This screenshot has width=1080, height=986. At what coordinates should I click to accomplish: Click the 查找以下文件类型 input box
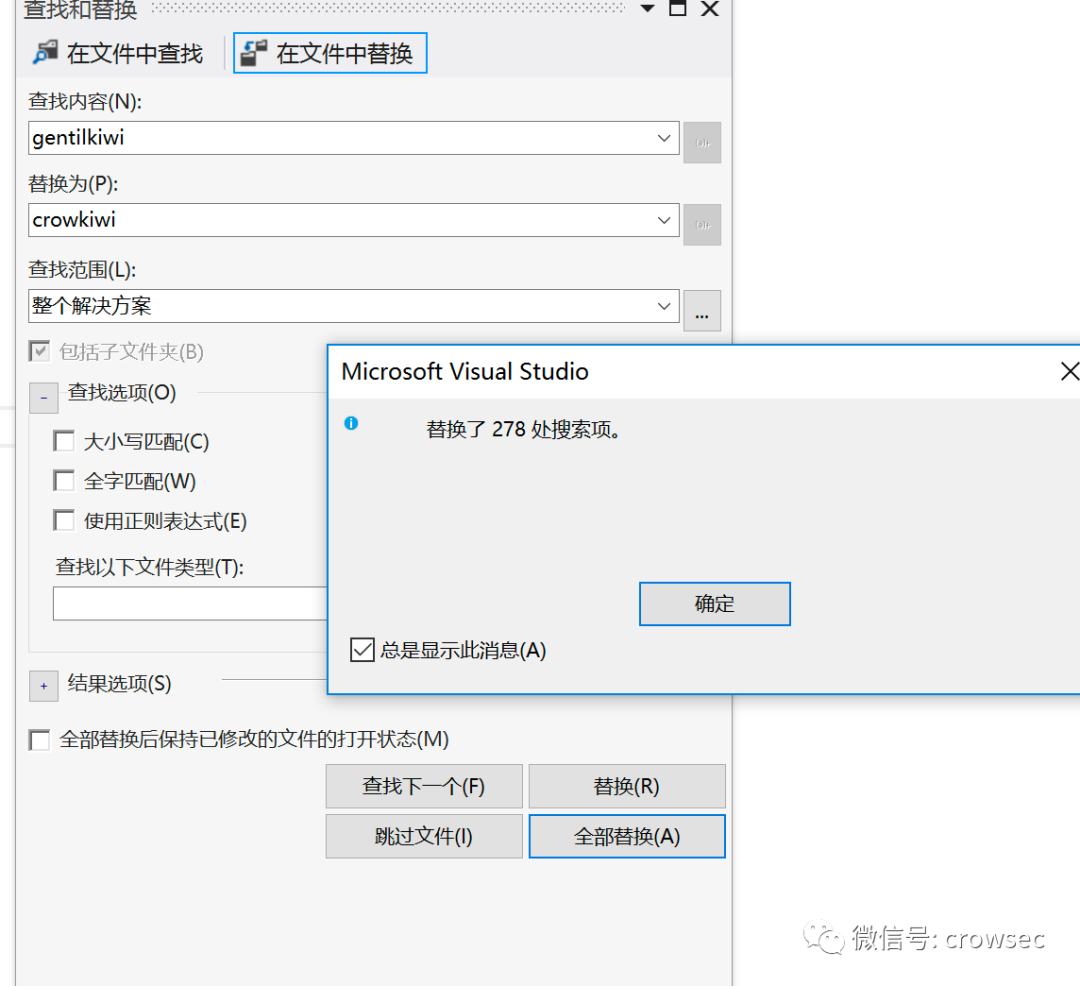[x=190, y=603]
